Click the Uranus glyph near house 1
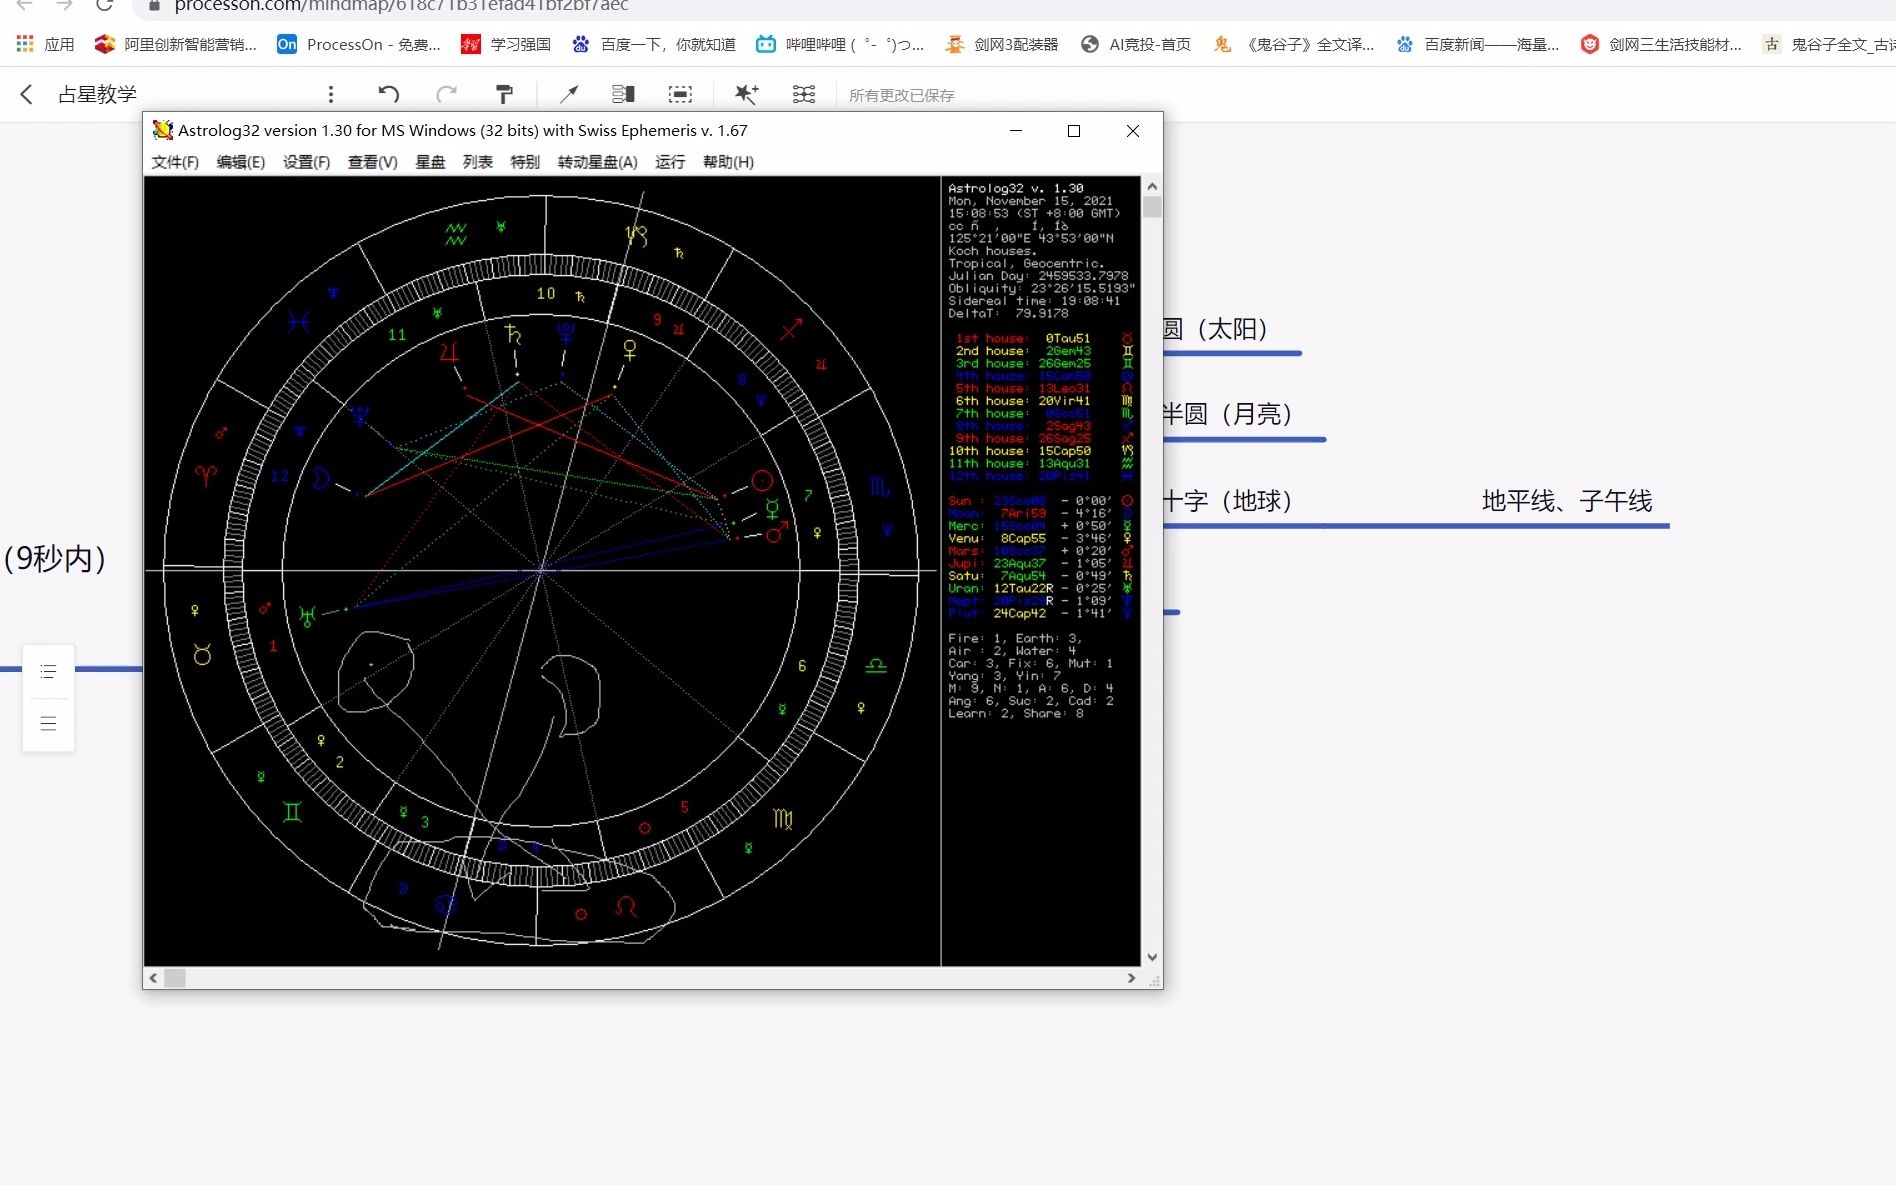This screenshot has height=1185, width=1896. tap(307, 616)
